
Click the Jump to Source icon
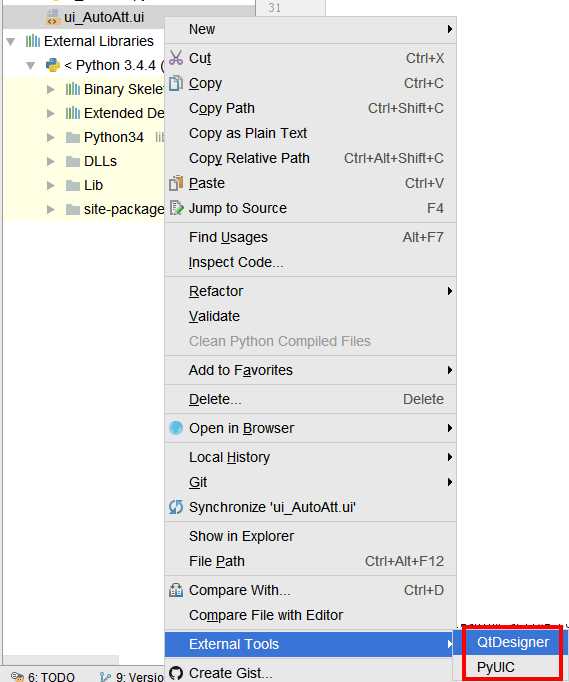tap(176, 208)
